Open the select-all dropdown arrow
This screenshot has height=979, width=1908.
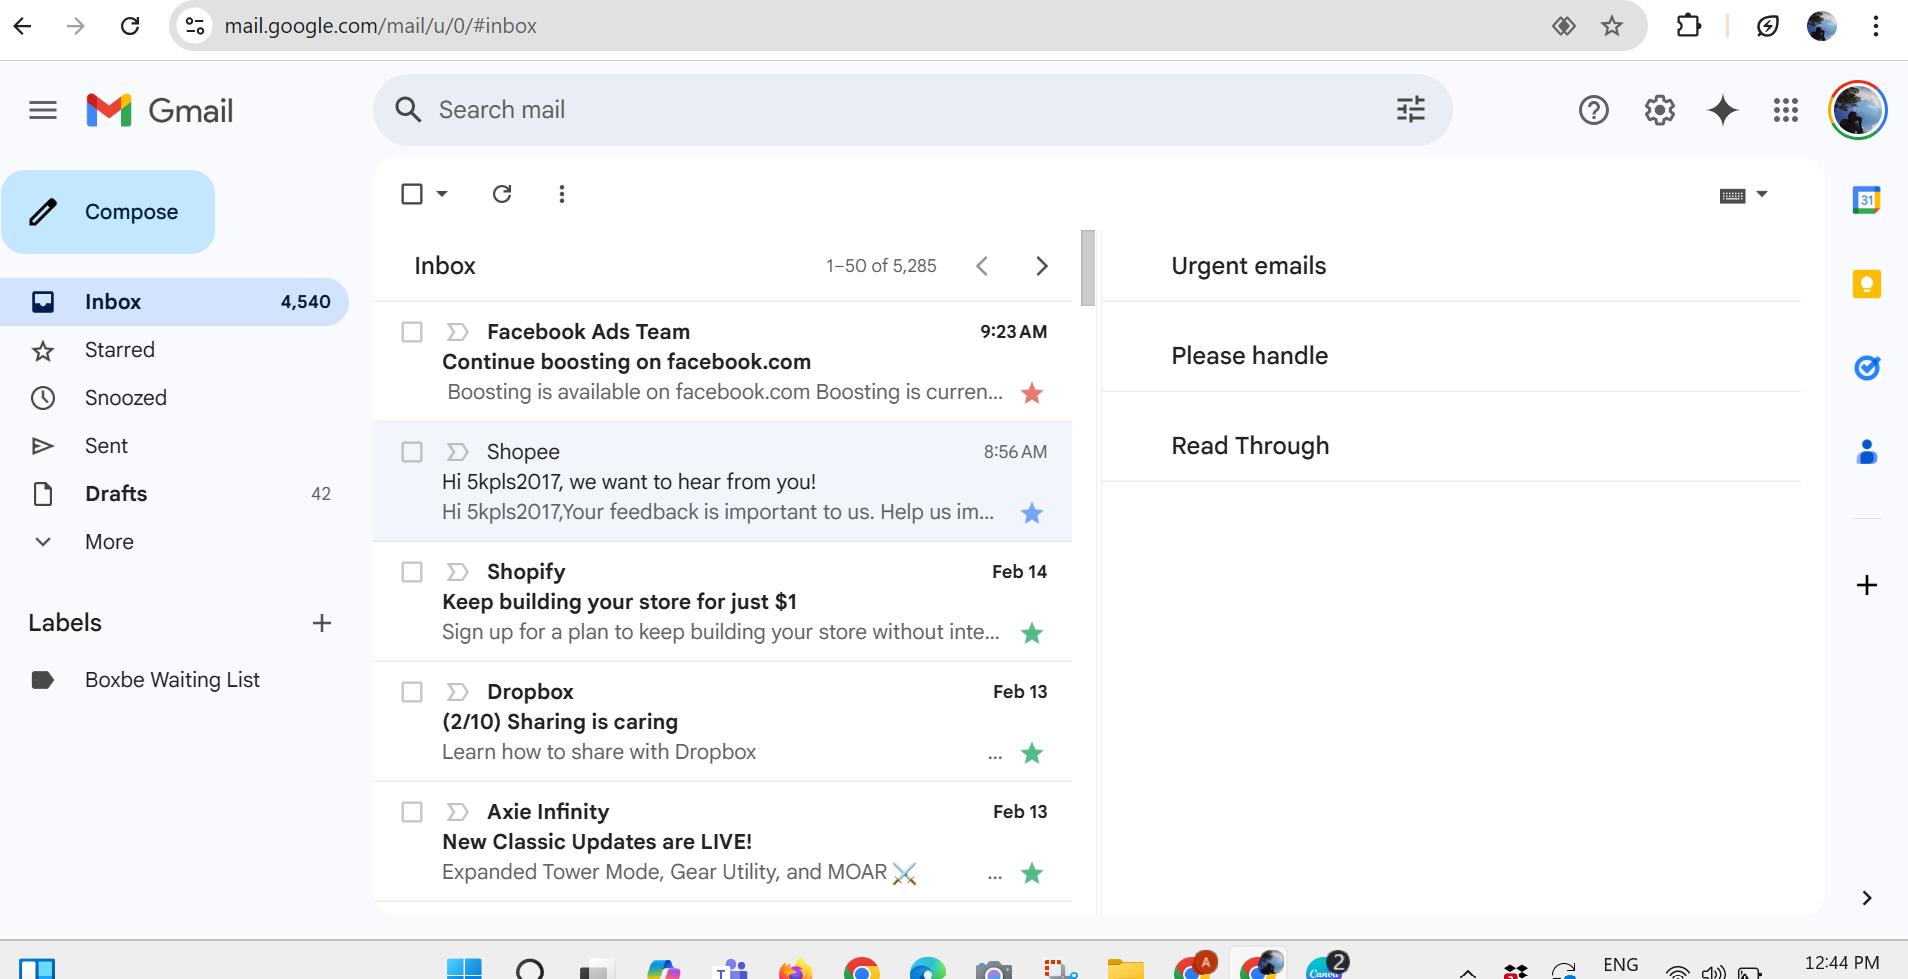tap(442, 194)
